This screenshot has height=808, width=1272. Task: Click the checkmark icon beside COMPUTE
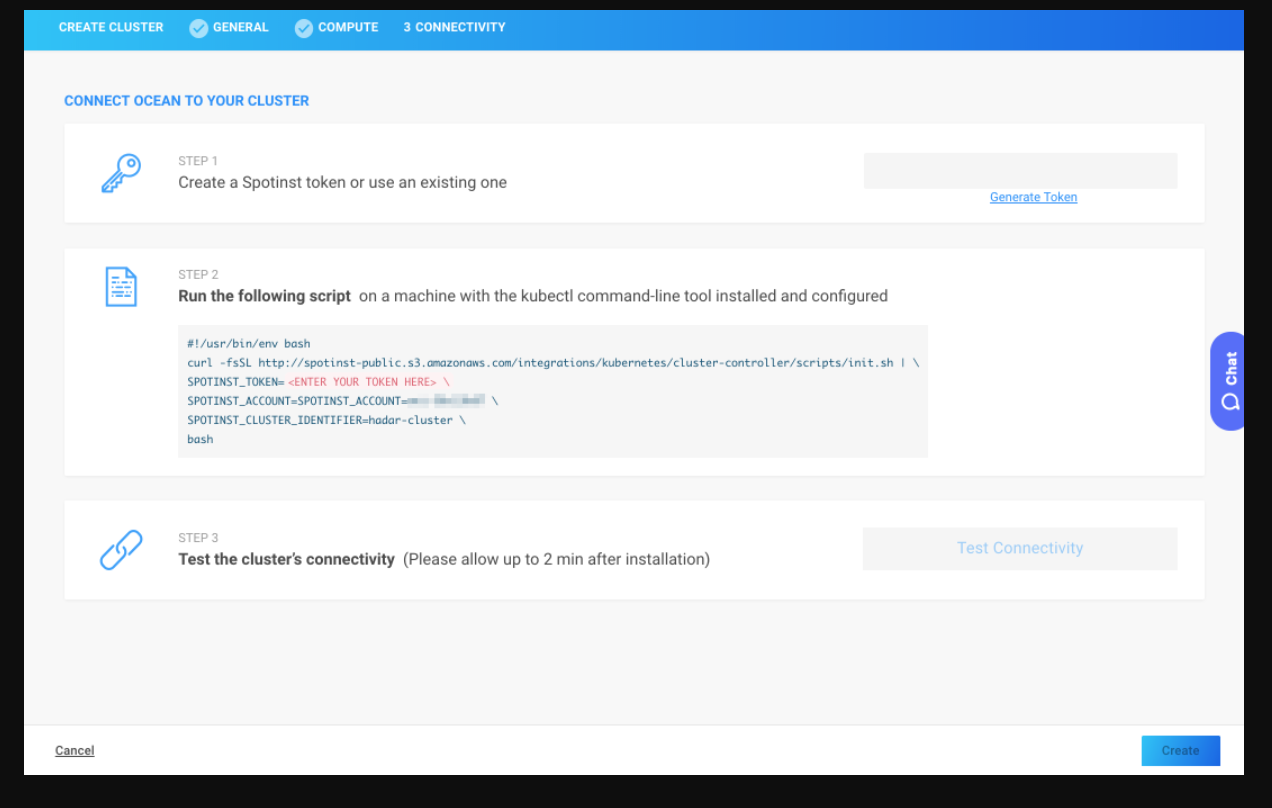[x=304, y=28]
